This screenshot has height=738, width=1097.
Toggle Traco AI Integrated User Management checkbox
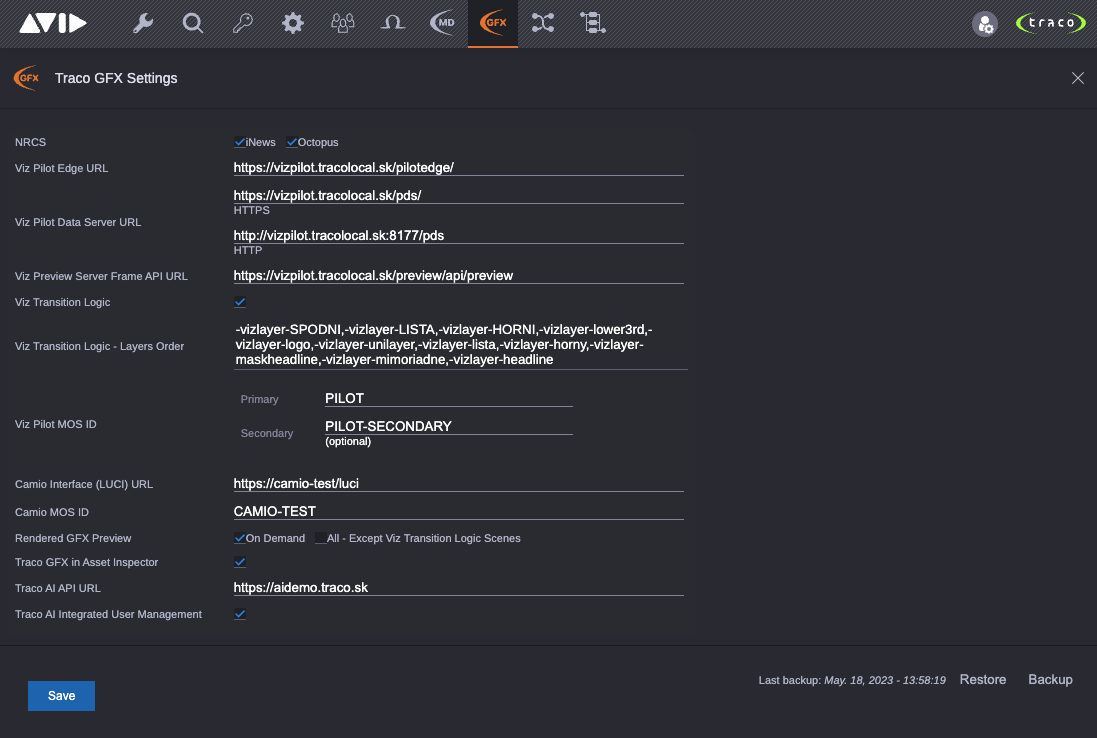pos(240,614)
